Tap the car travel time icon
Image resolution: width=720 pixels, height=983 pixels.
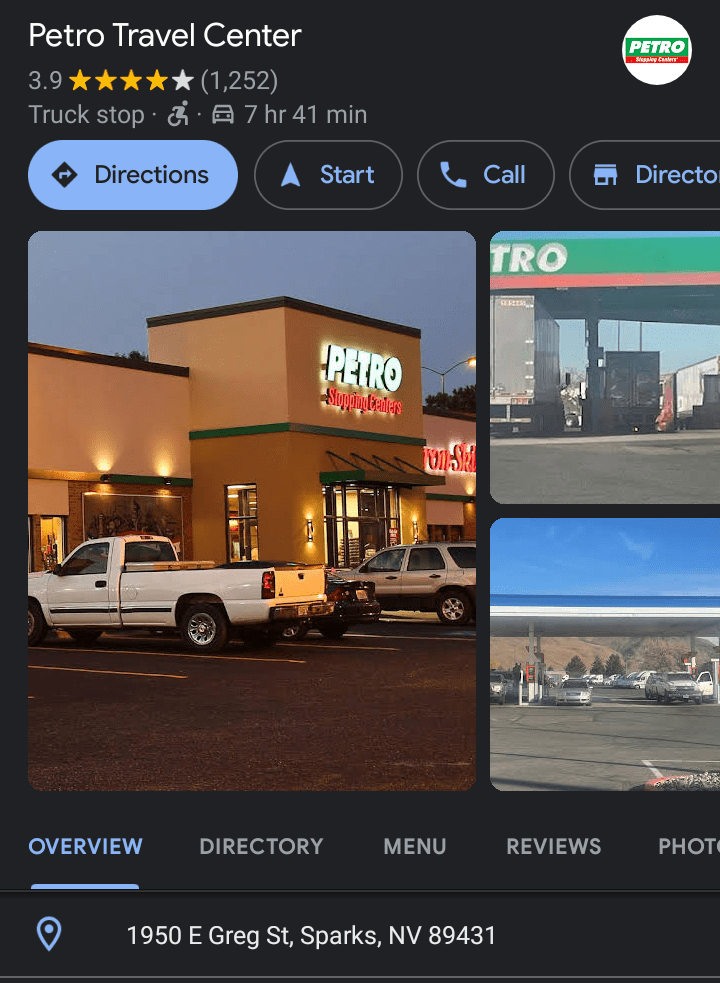click(223, 115)
